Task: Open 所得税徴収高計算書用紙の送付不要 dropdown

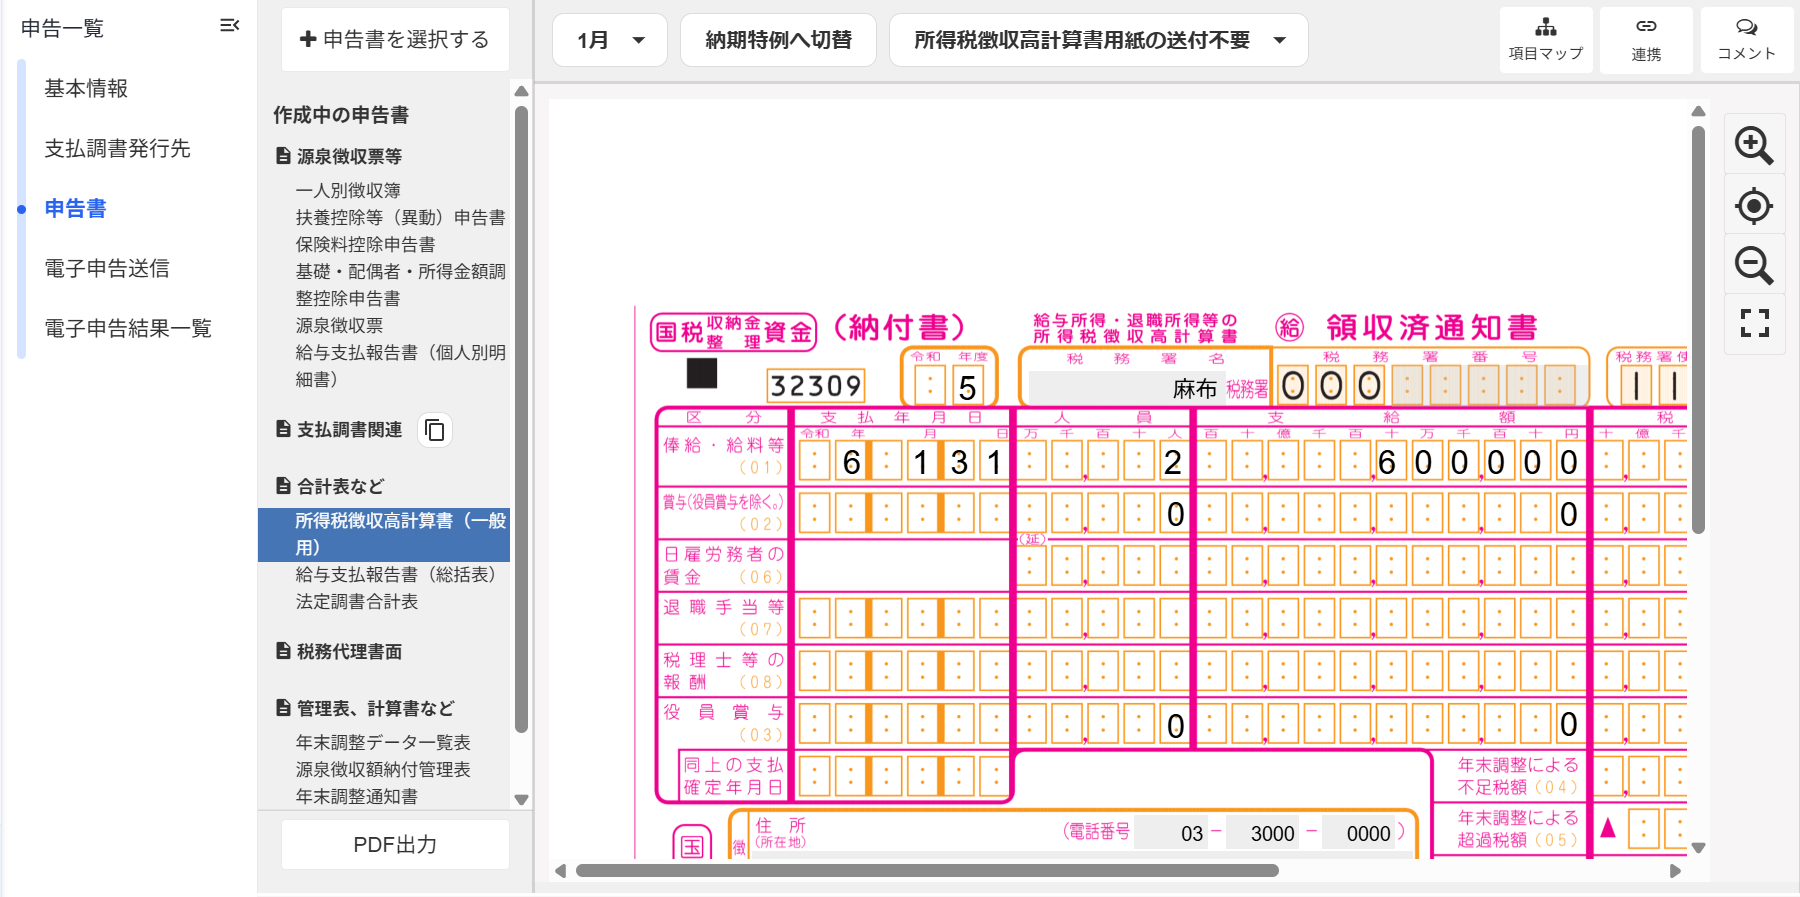Action: [1098, 40]
